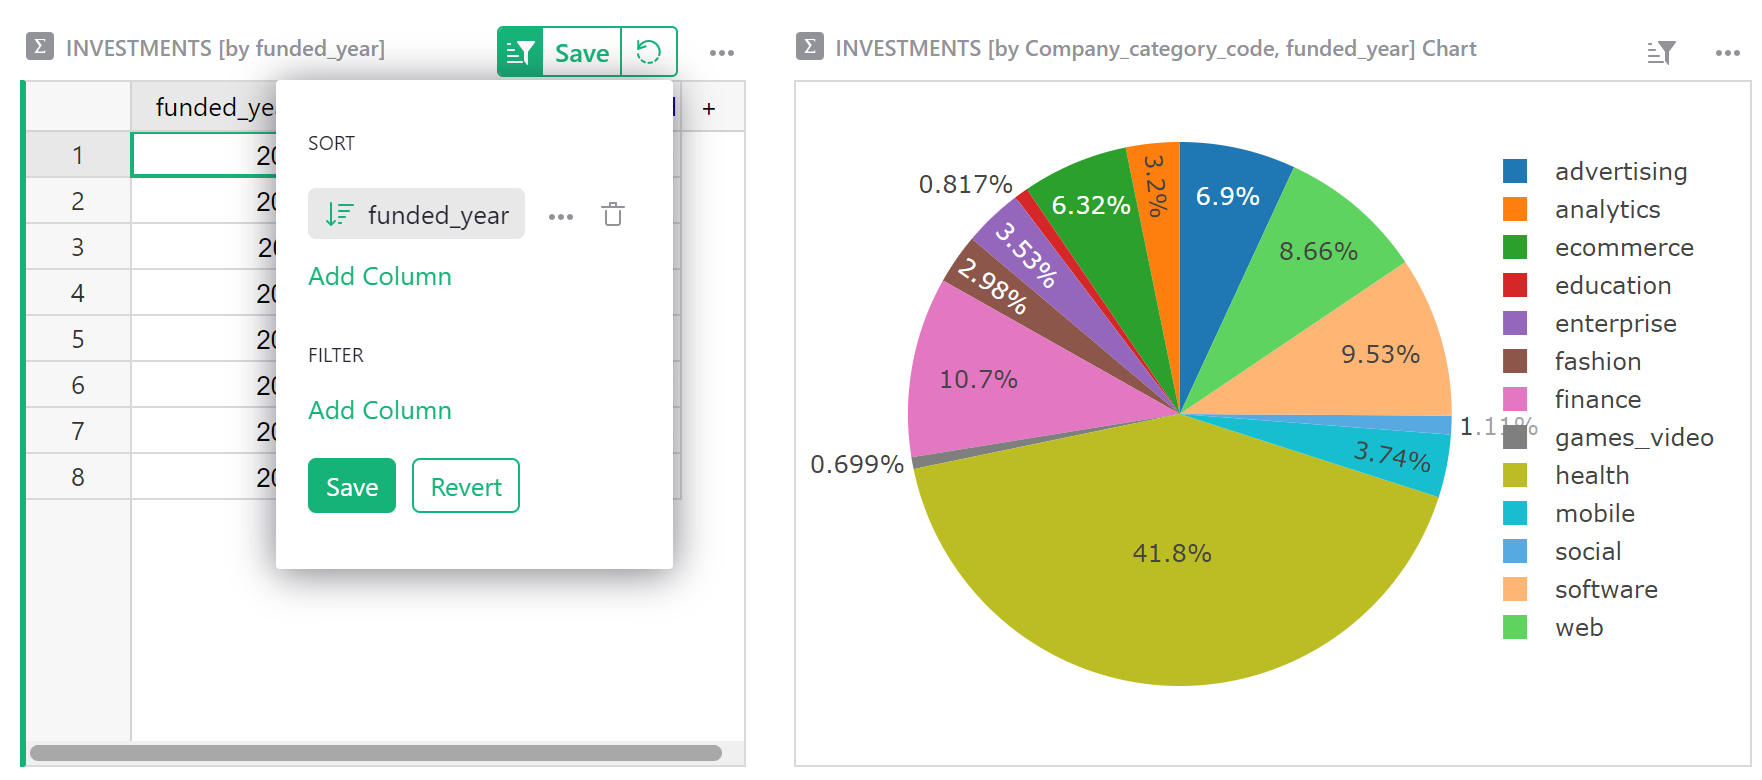Delete the funded_year sort with the trash icon
This screenshot has height=780, width=1762.
pos(613,215)
